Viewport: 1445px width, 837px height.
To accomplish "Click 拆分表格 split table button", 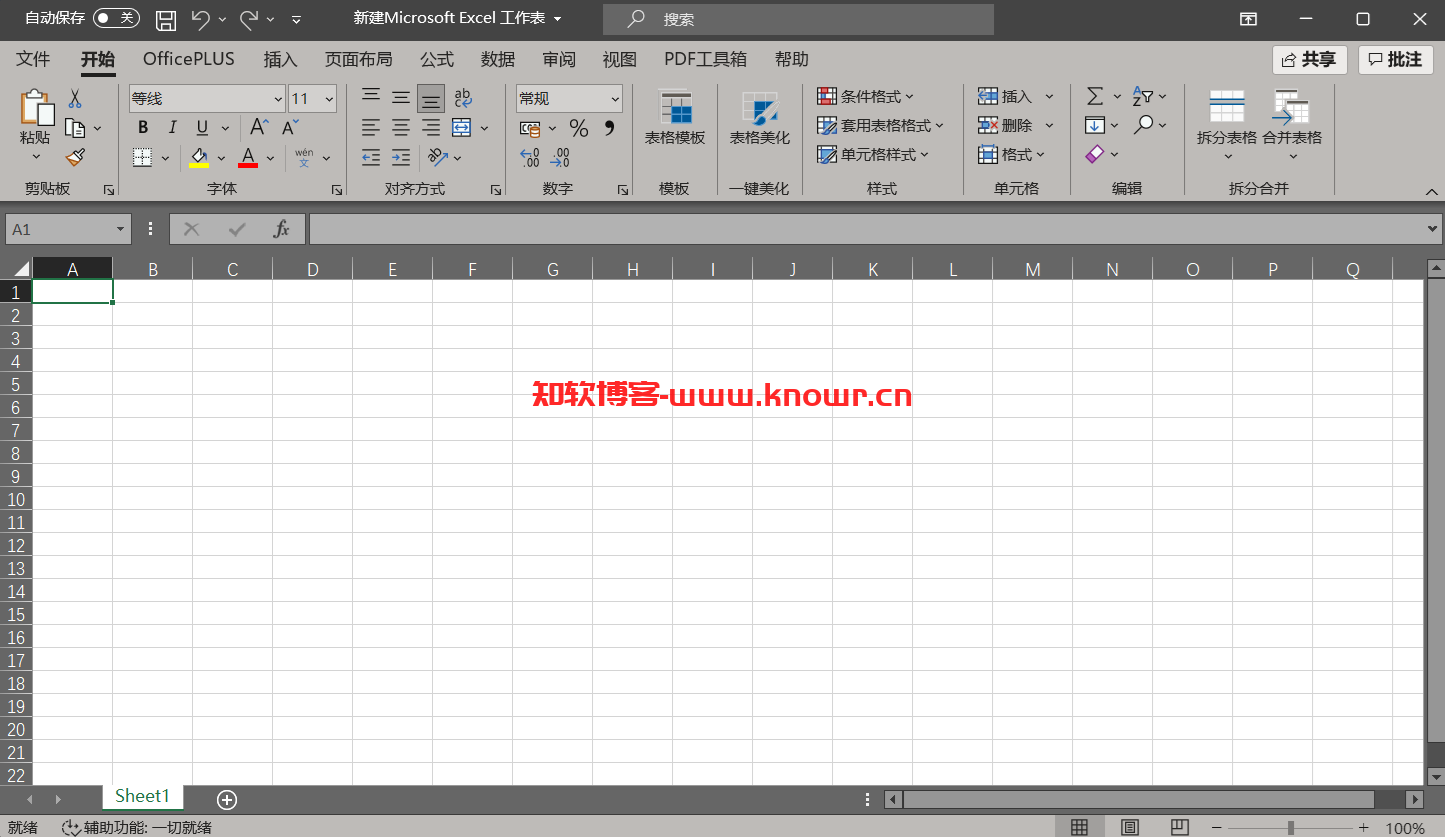I will 1227,124.
